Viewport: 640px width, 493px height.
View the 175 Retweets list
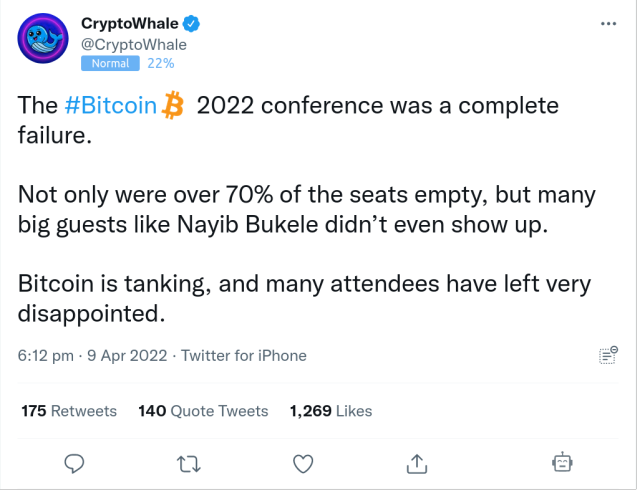pos(69,411)
